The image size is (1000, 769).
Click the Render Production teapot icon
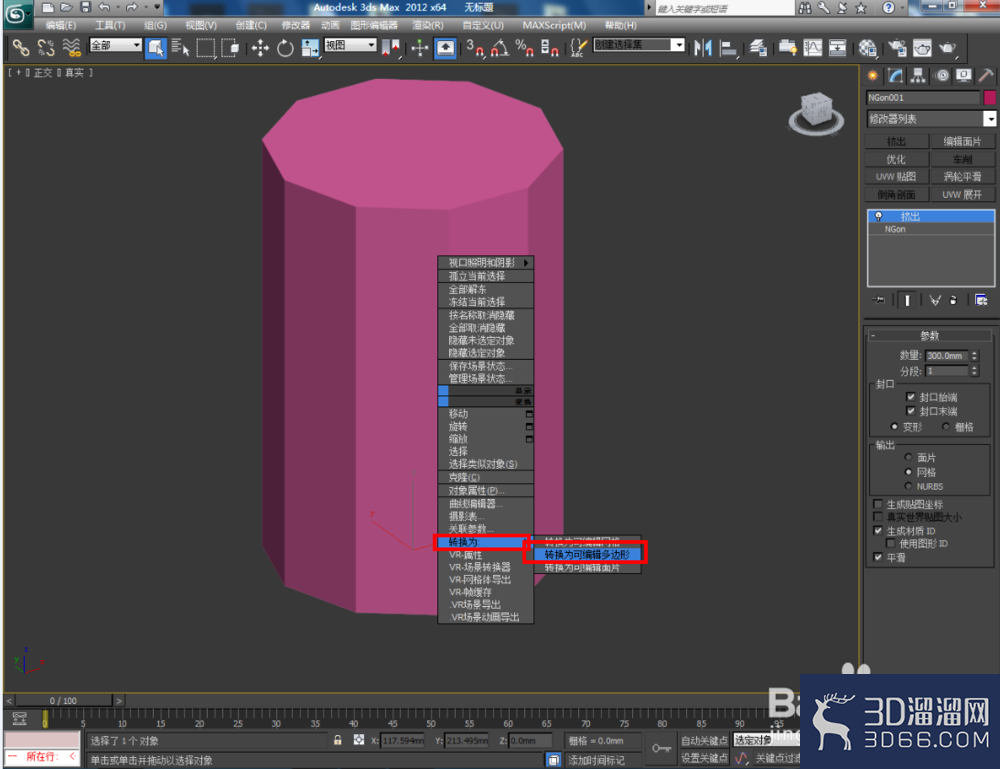pyautogui.click(x=948, y=48)
